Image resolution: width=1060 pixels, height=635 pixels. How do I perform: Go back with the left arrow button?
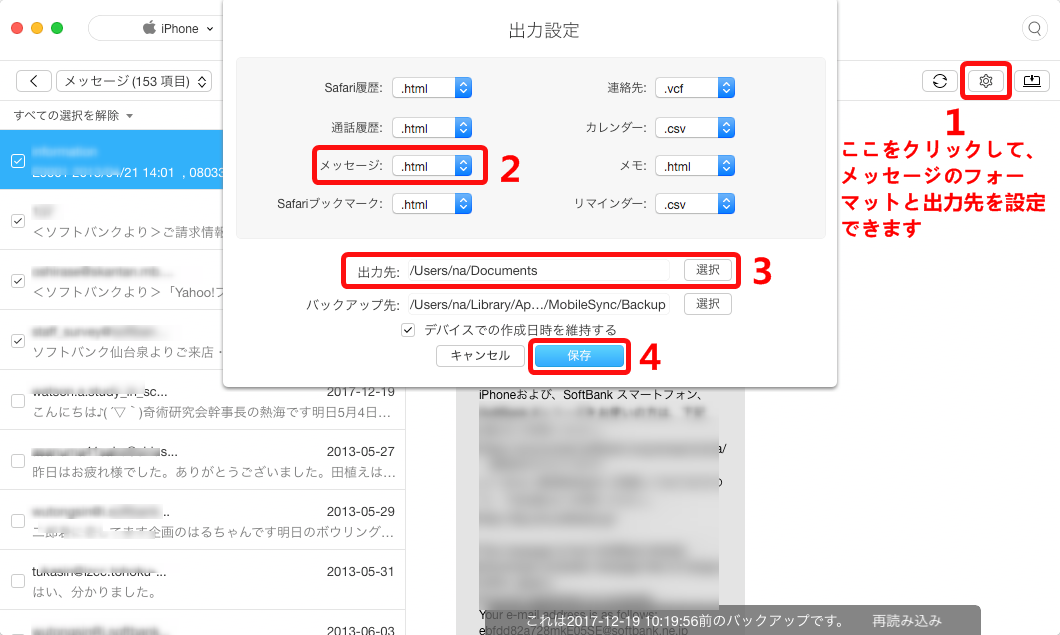pyautogui.click(x=34, y=81)
